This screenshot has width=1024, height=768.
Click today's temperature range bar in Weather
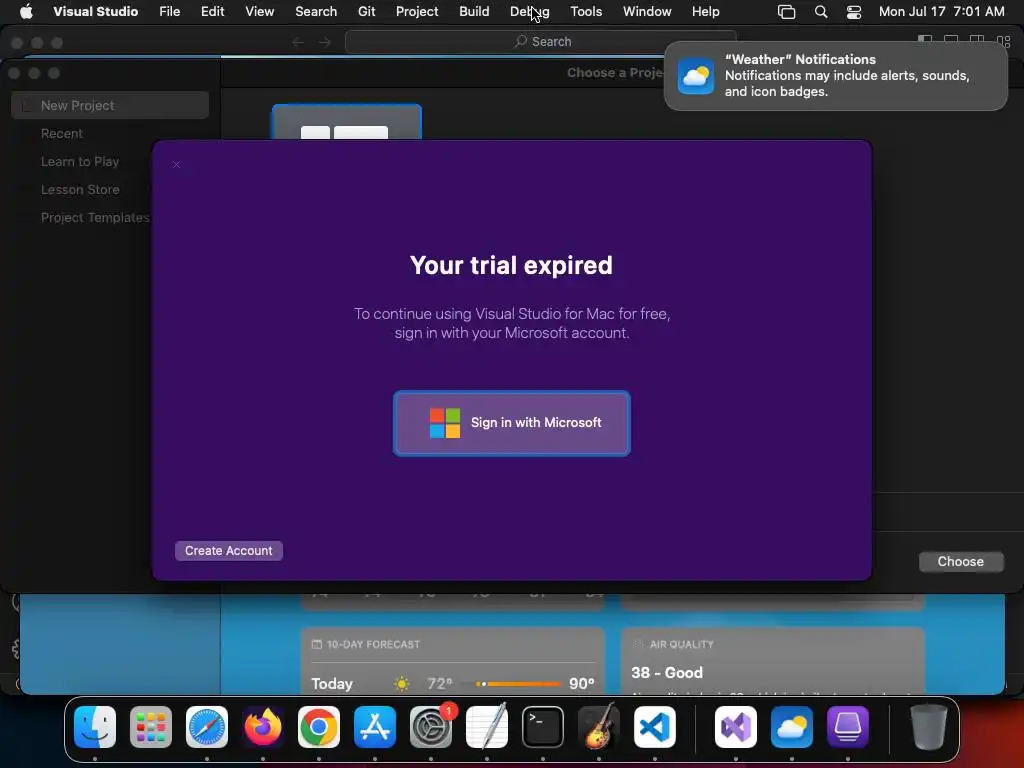(x=519, y=684)
